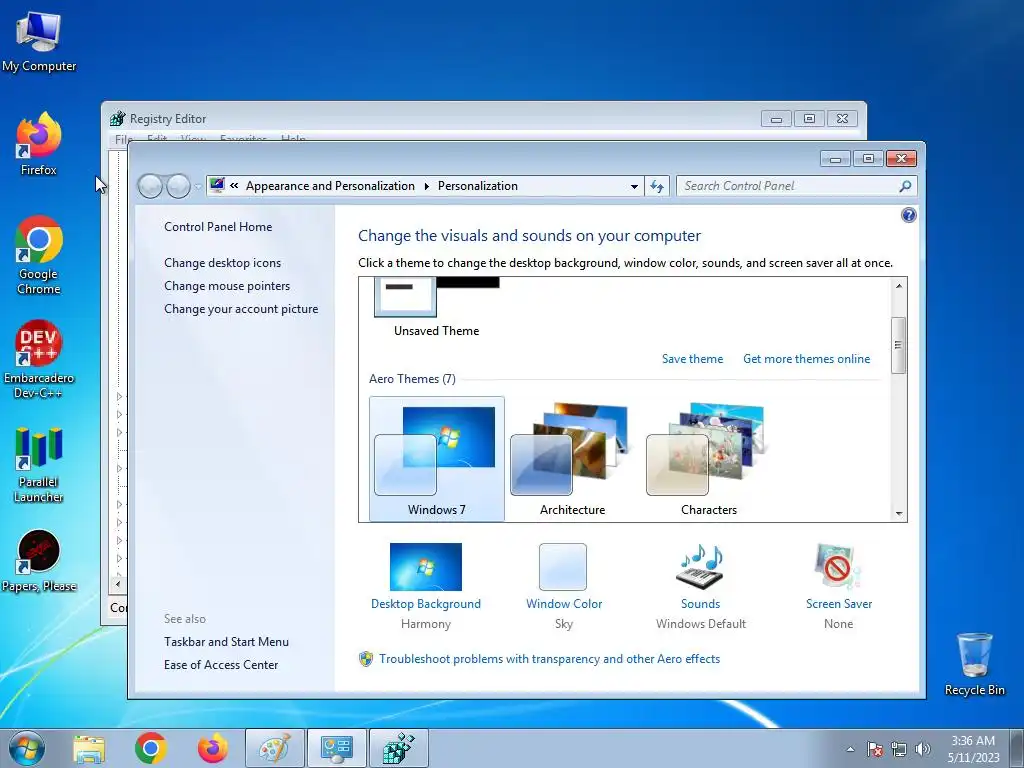This screenshot has width=1024, height=768.
Task: Switch to Paint in the taskbar
Action: pos(275,748)
